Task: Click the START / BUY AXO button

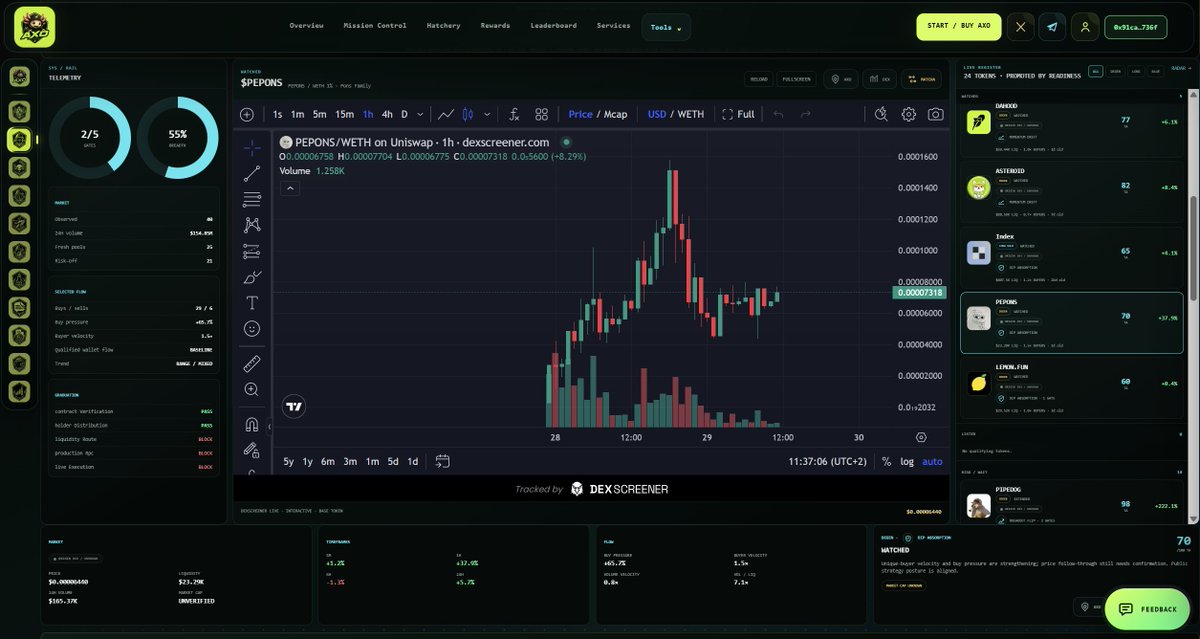Action: coord(958,26)
